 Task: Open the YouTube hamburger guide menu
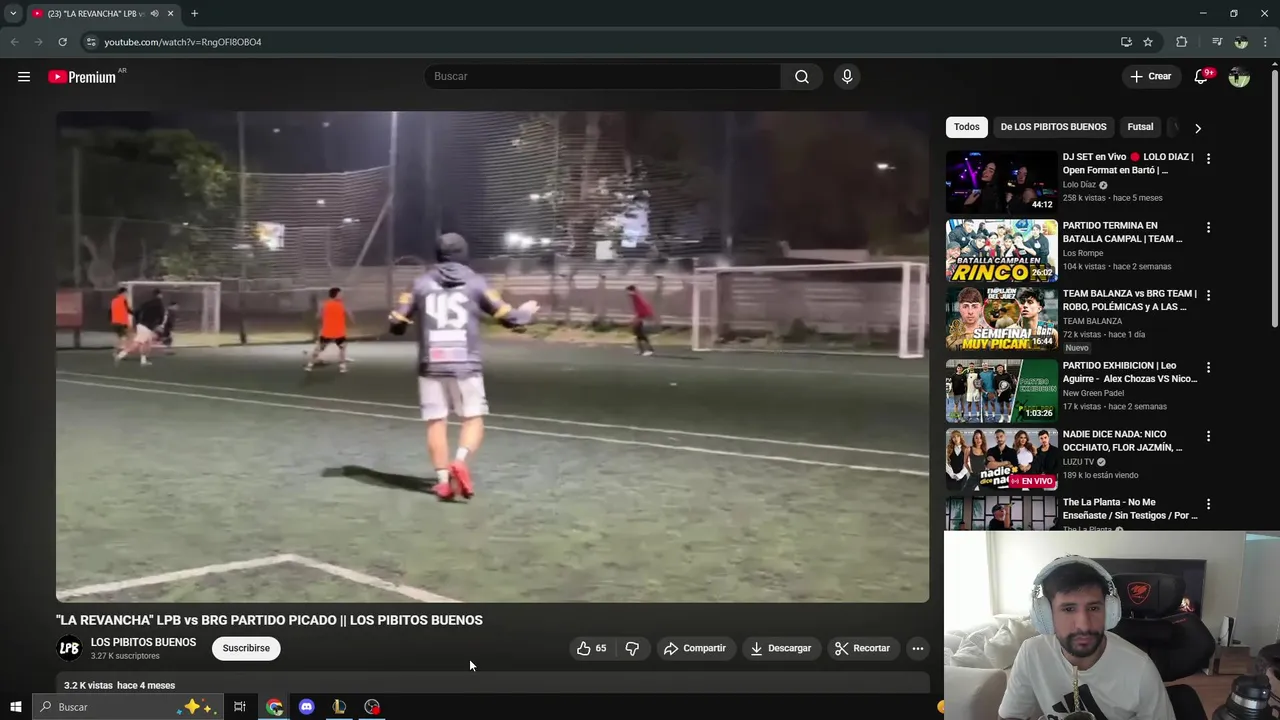(24, 77)
